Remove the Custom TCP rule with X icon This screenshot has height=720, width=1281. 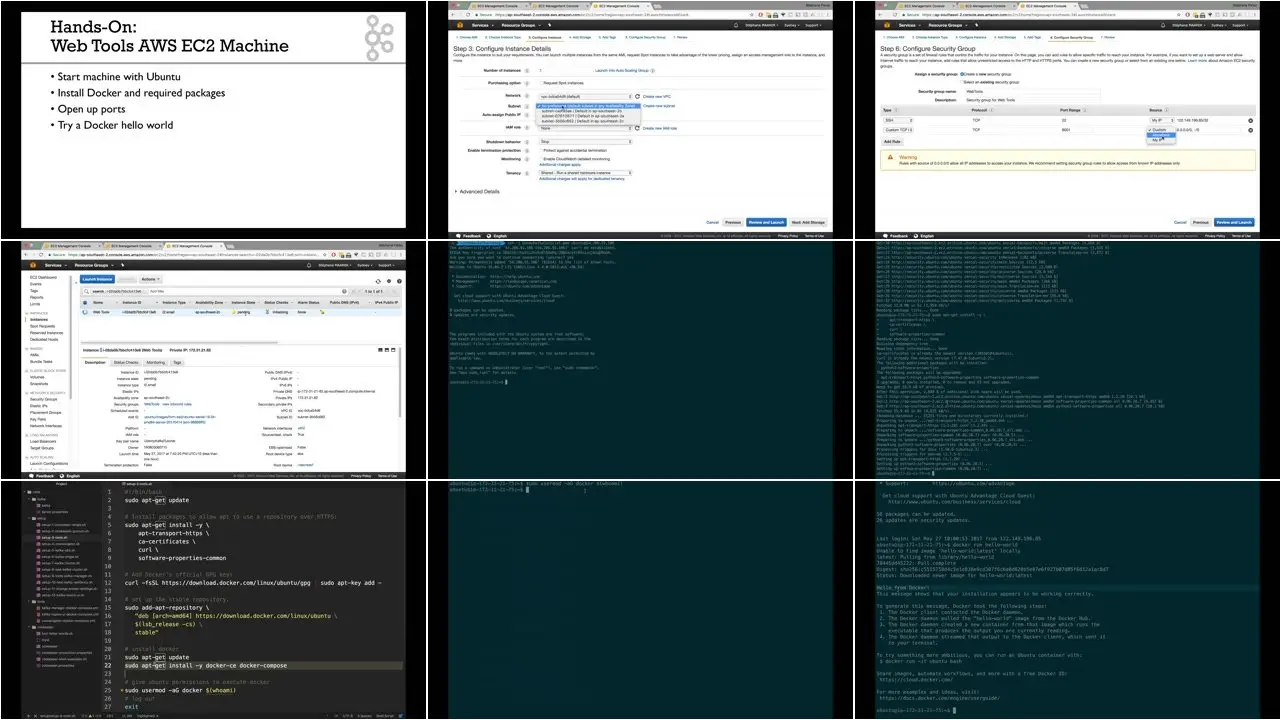pyautogui.click(x=1250, y=130)
